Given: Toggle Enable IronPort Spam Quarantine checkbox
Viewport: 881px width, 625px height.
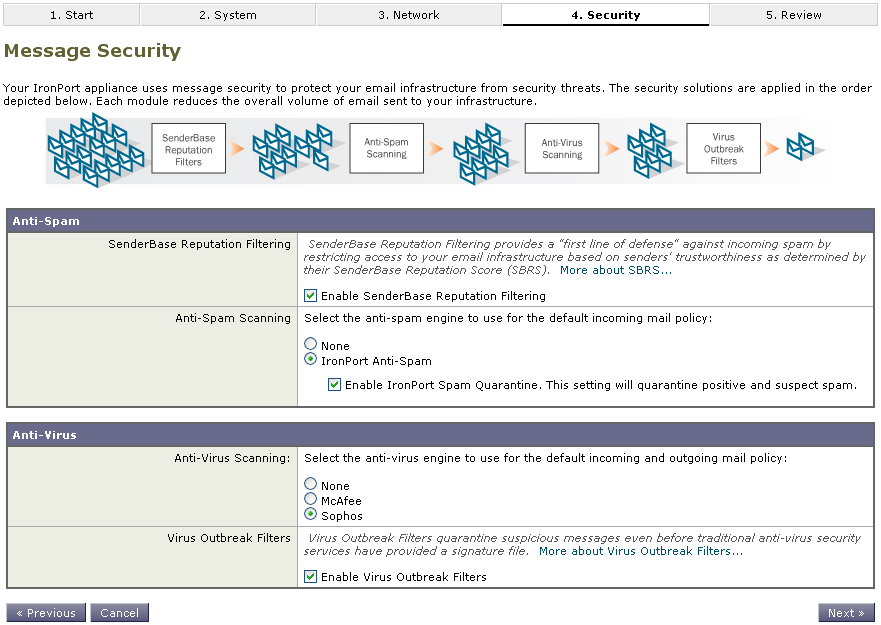Looking at the screenshot, I should [334, 384].
